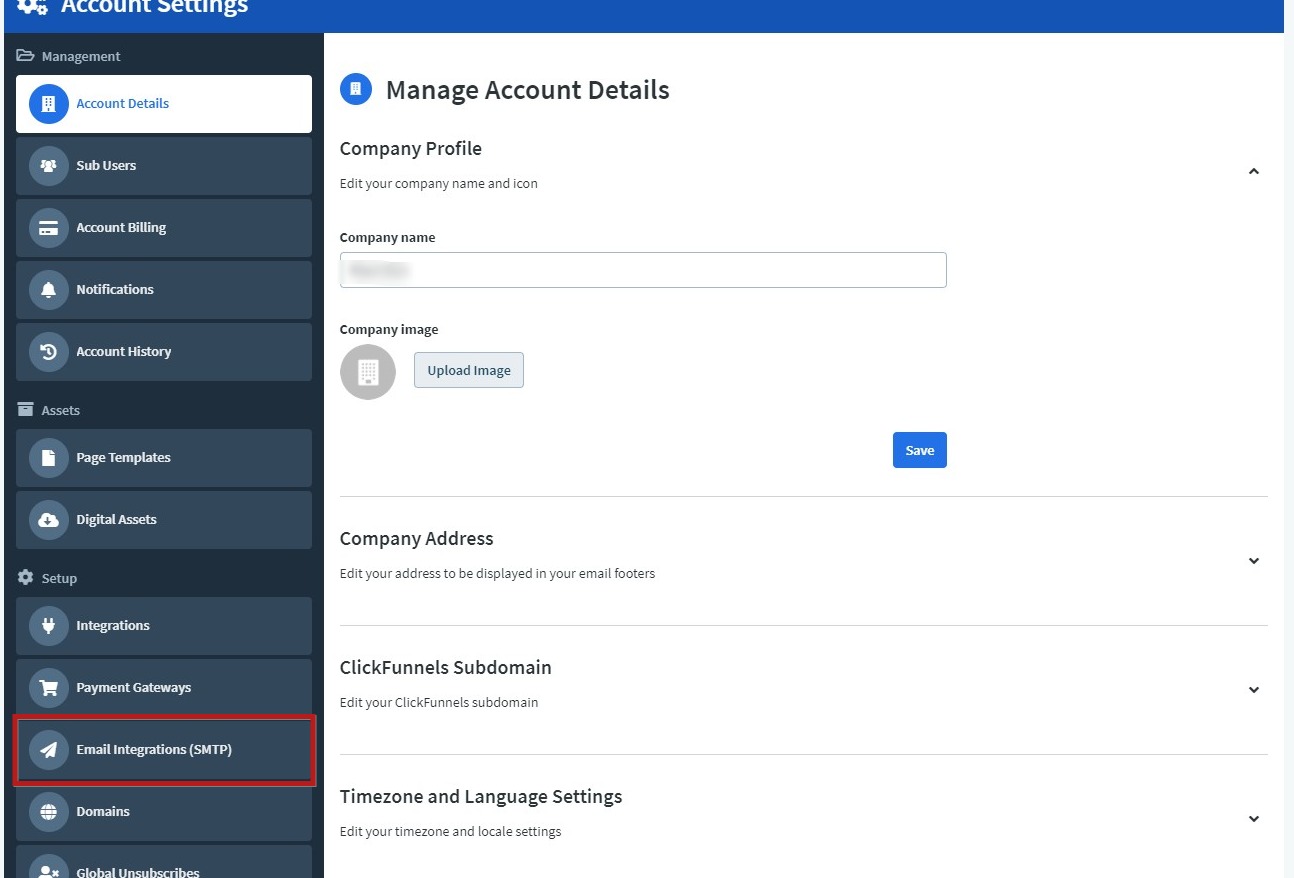This screenshot has height=878, width=1294.
Task: Click the Manage Account Details header icon
Action: pos(356,89)
